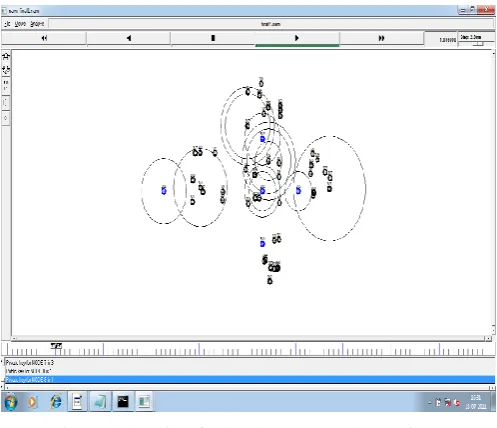The height and width of the screenshot is (428, 497).
Task: Select the third tool in the left toolbar
Action: click(x=6, y=85)
